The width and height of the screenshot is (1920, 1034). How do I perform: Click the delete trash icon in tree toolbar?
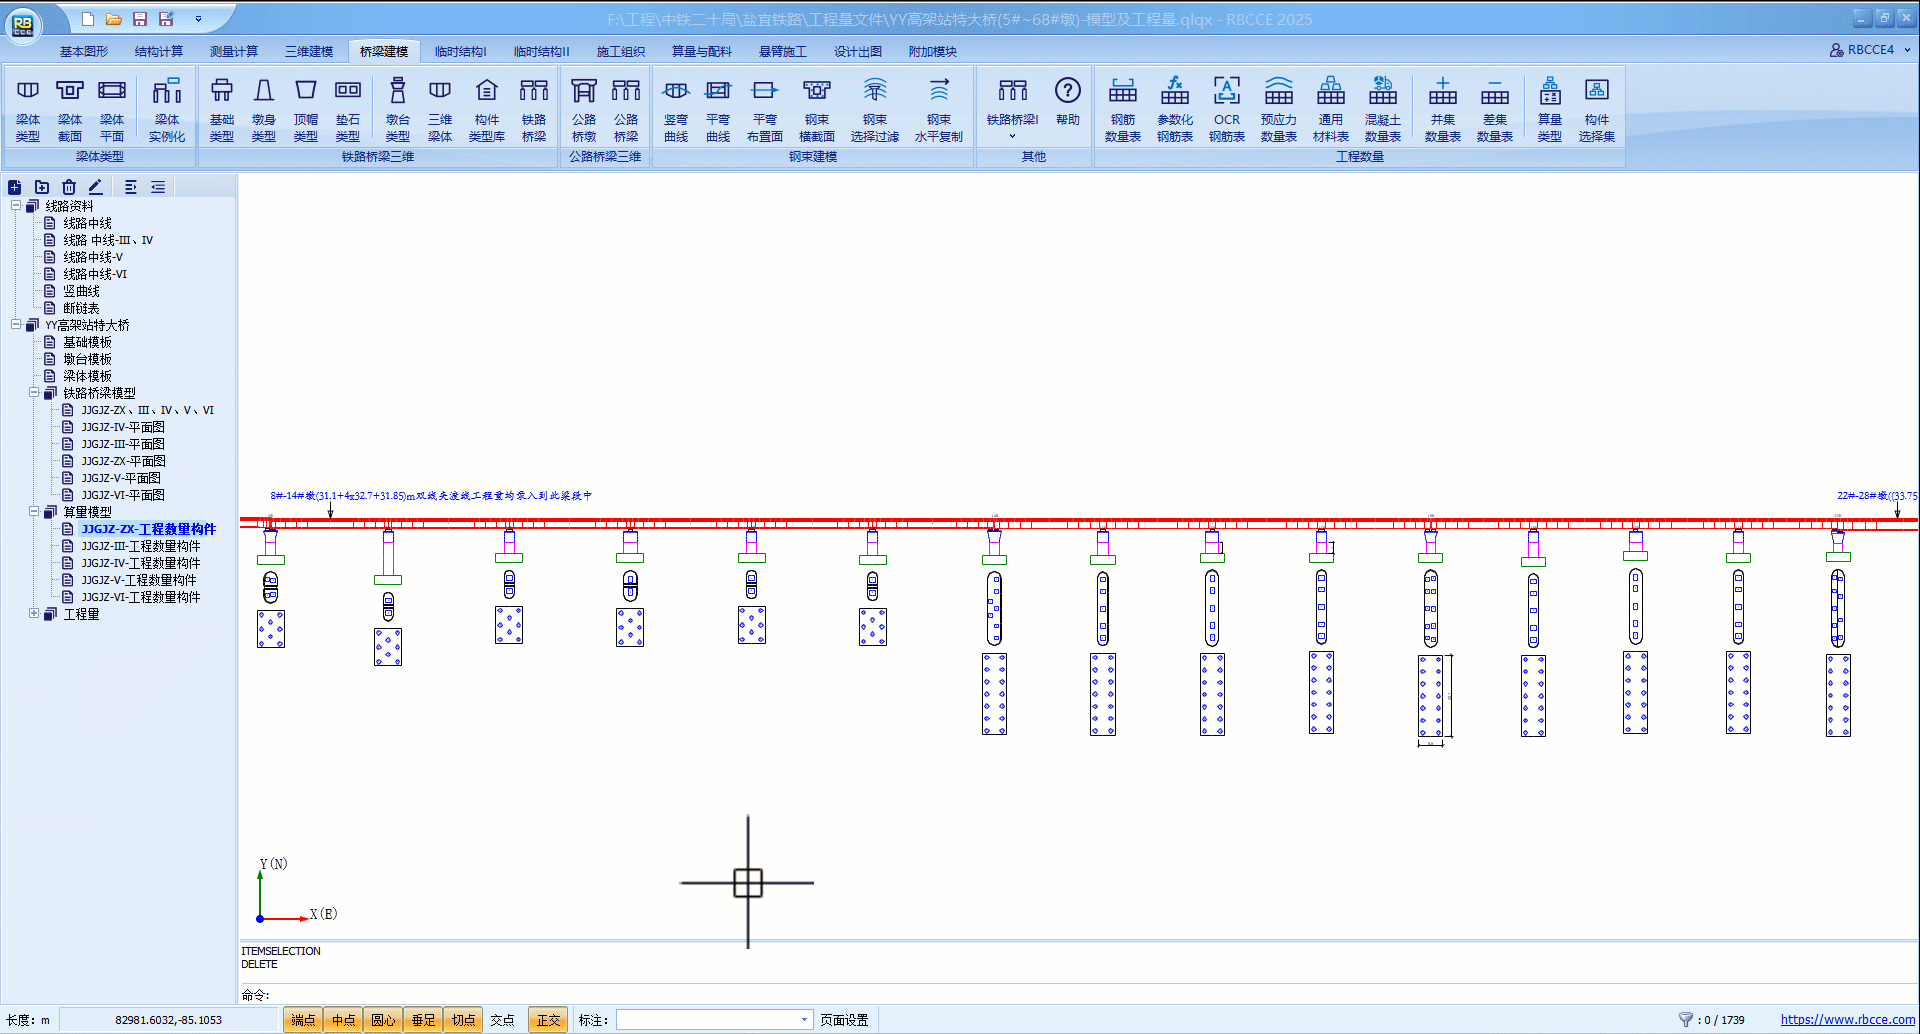pos(69,187)
